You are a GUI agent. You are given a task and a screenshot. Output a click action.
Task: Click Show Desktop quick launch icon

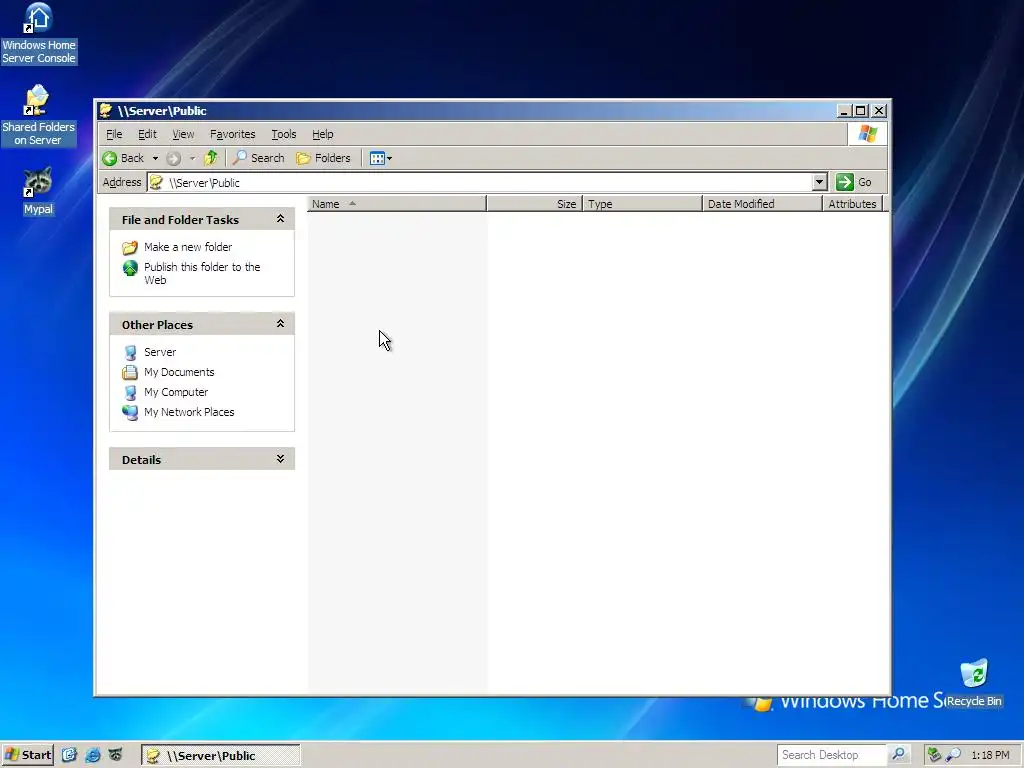[x=69, y=755]
